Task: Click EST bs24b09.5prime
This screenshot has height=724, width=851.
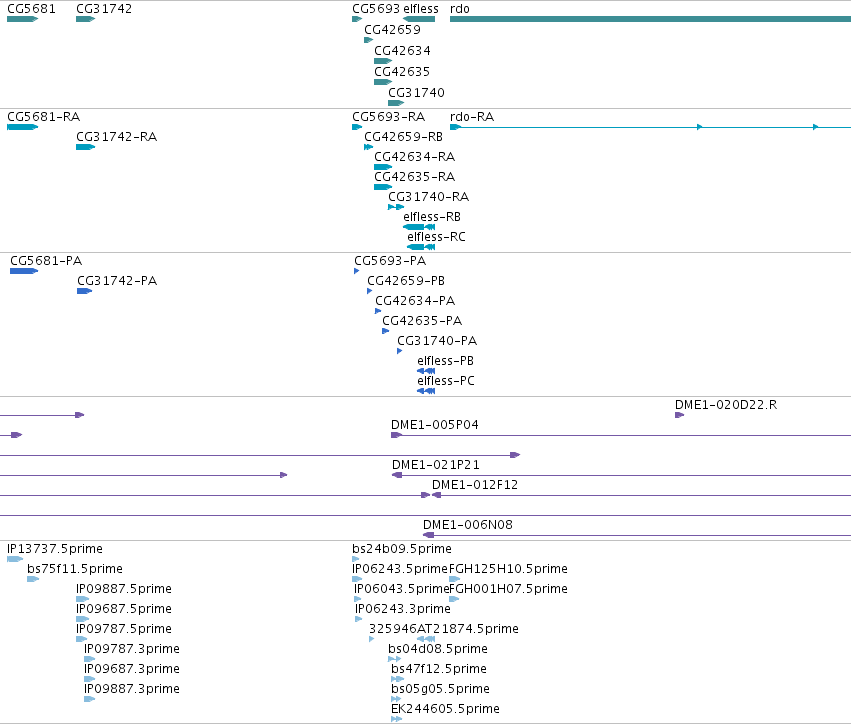Action: tap(402, 550)
